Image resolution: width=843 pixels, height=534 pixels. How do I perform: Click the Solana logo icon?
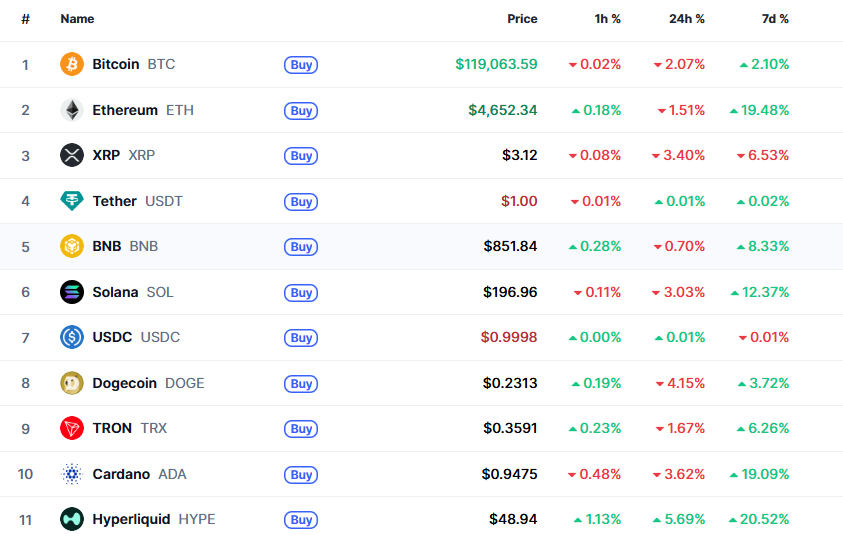pos(71,292)
